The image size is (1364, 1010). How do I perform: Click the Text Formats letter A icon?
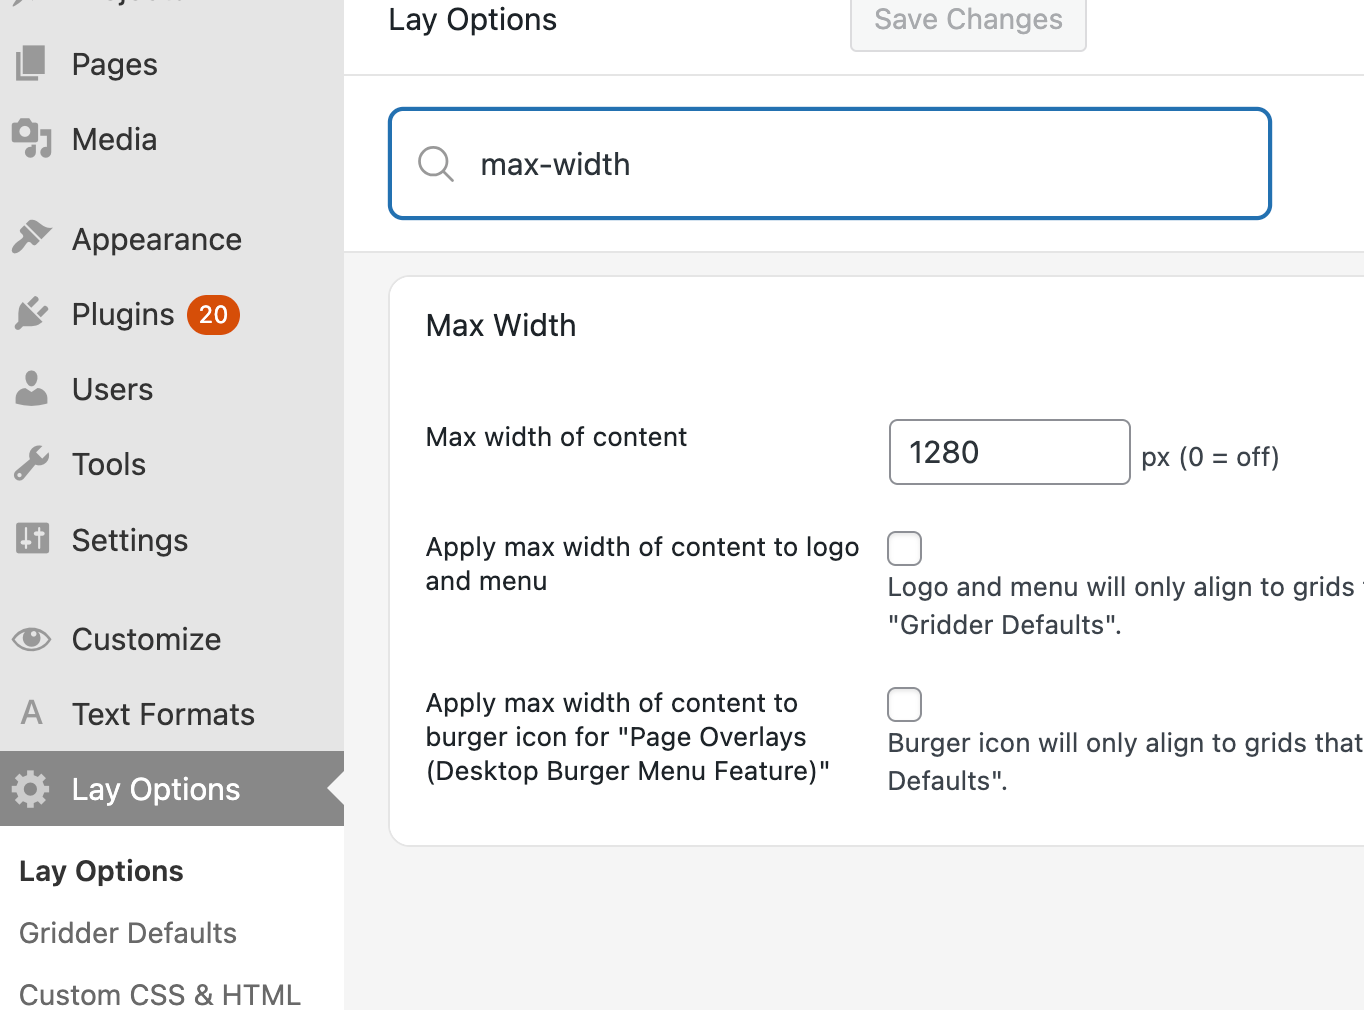tap(31, 713)
